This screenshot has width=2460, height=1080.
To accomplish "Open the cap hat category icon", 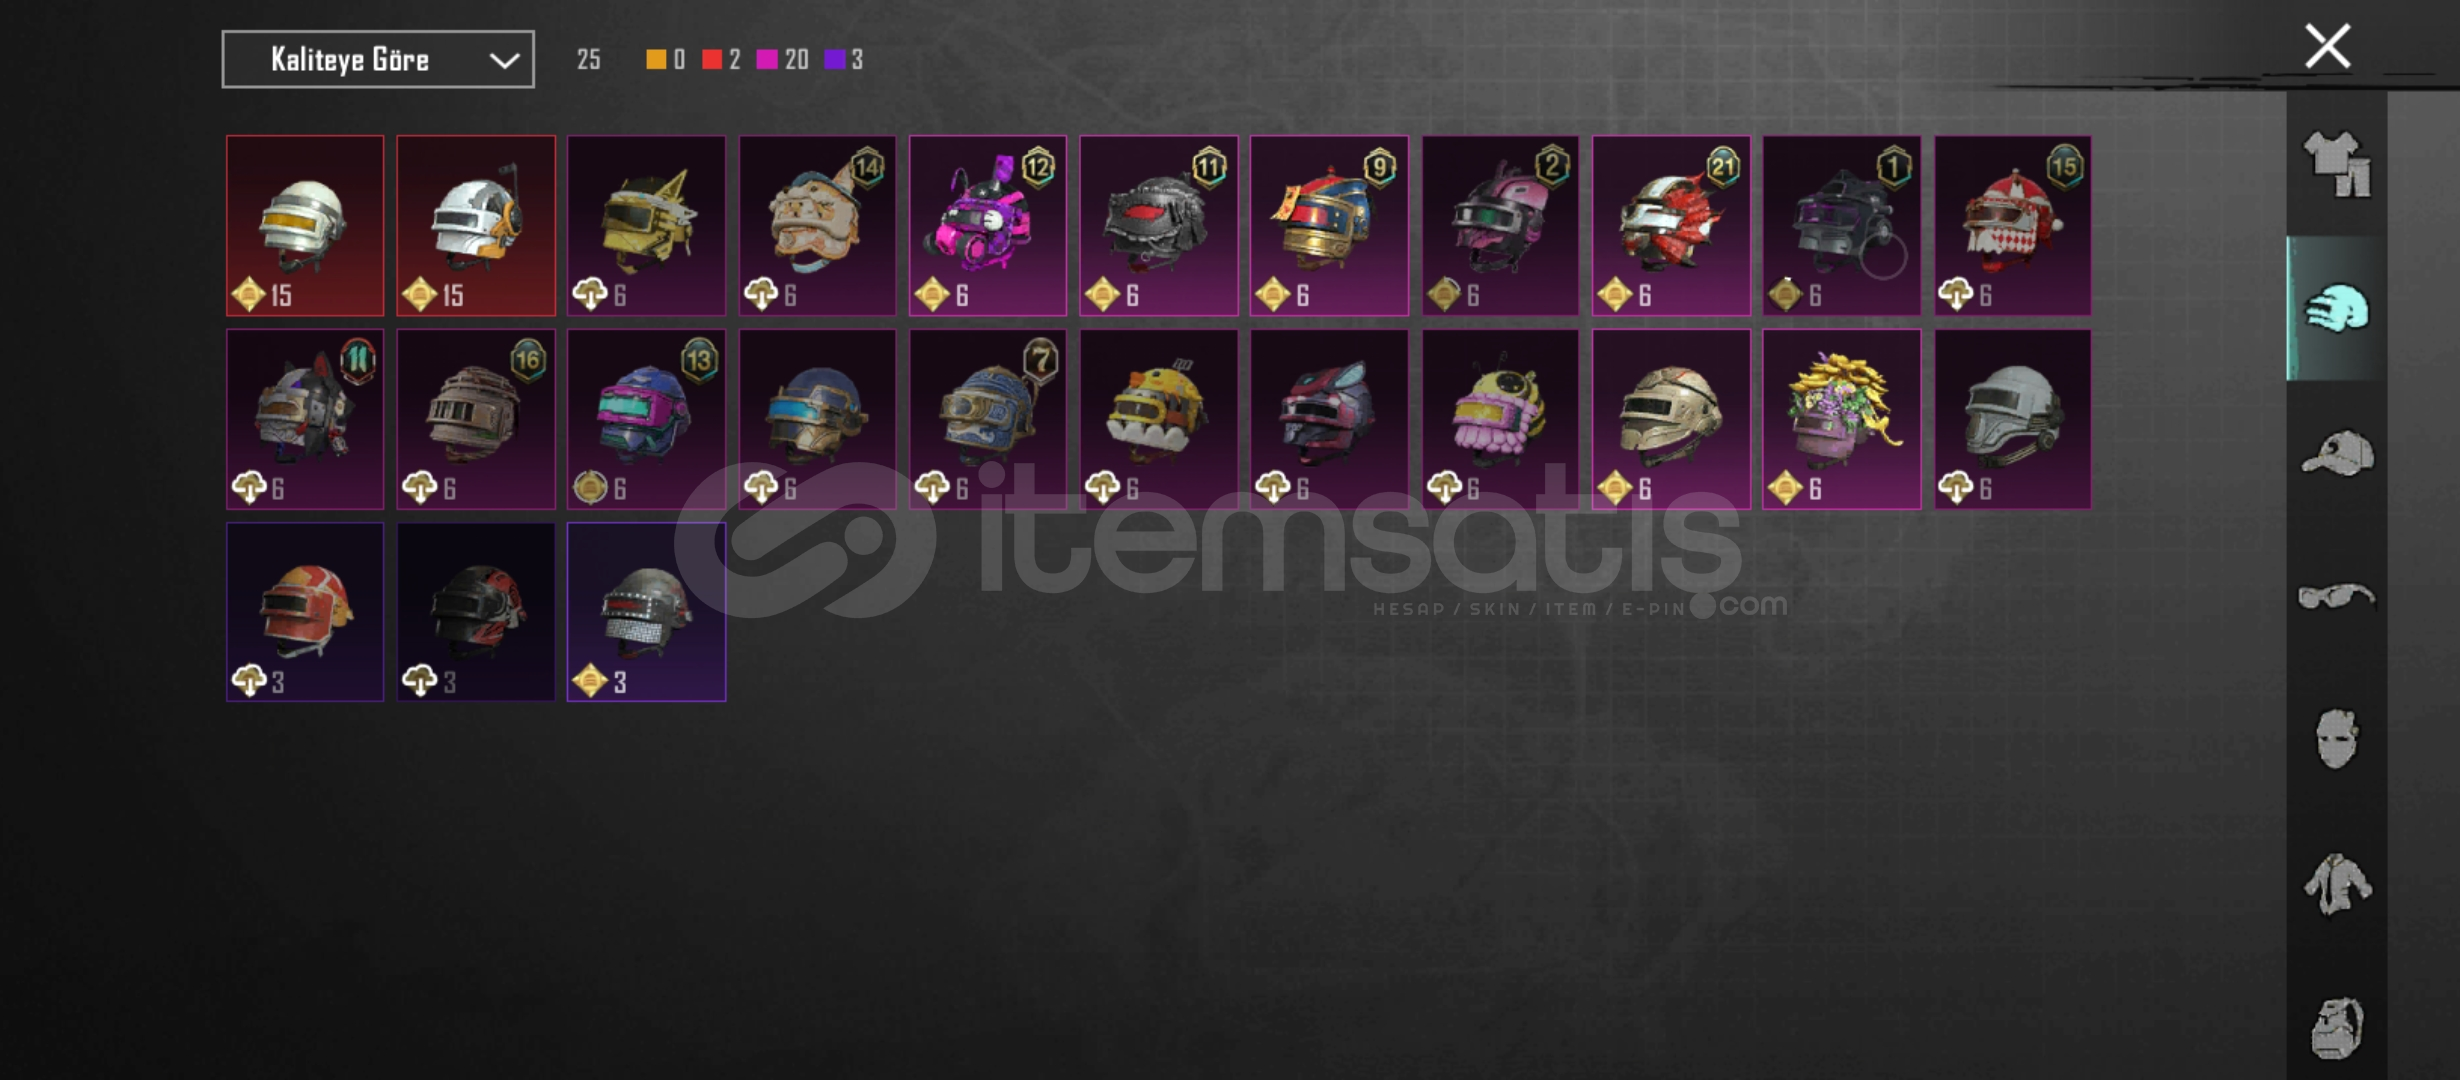I will [x=2337, y=453].
